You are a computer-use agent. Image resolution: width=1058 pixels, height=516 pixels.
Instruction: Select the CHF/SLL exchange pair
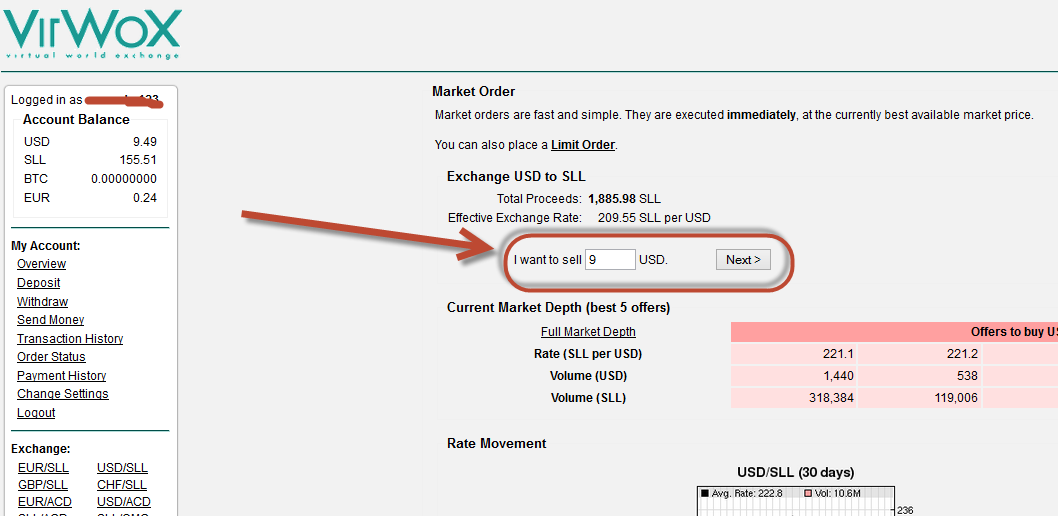(121, 485)
